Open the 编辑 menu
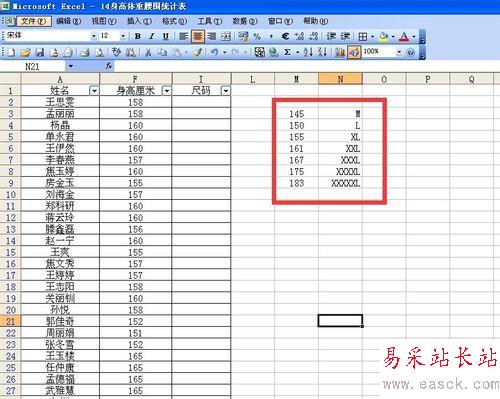 68,21
